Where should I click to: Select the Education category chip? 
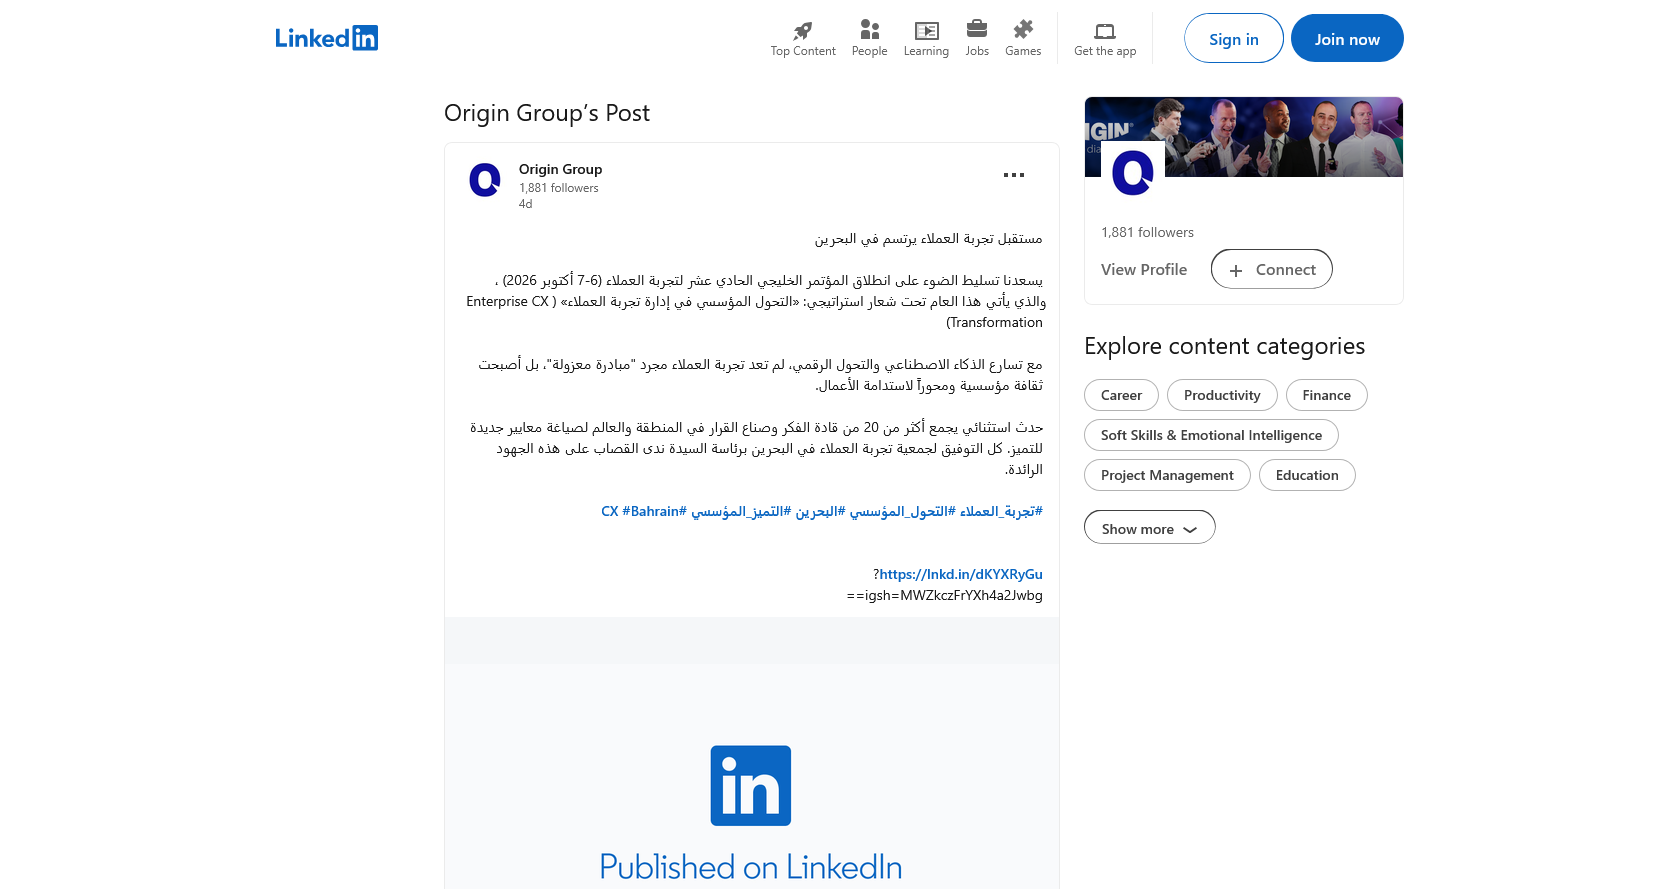point(1307,475)
